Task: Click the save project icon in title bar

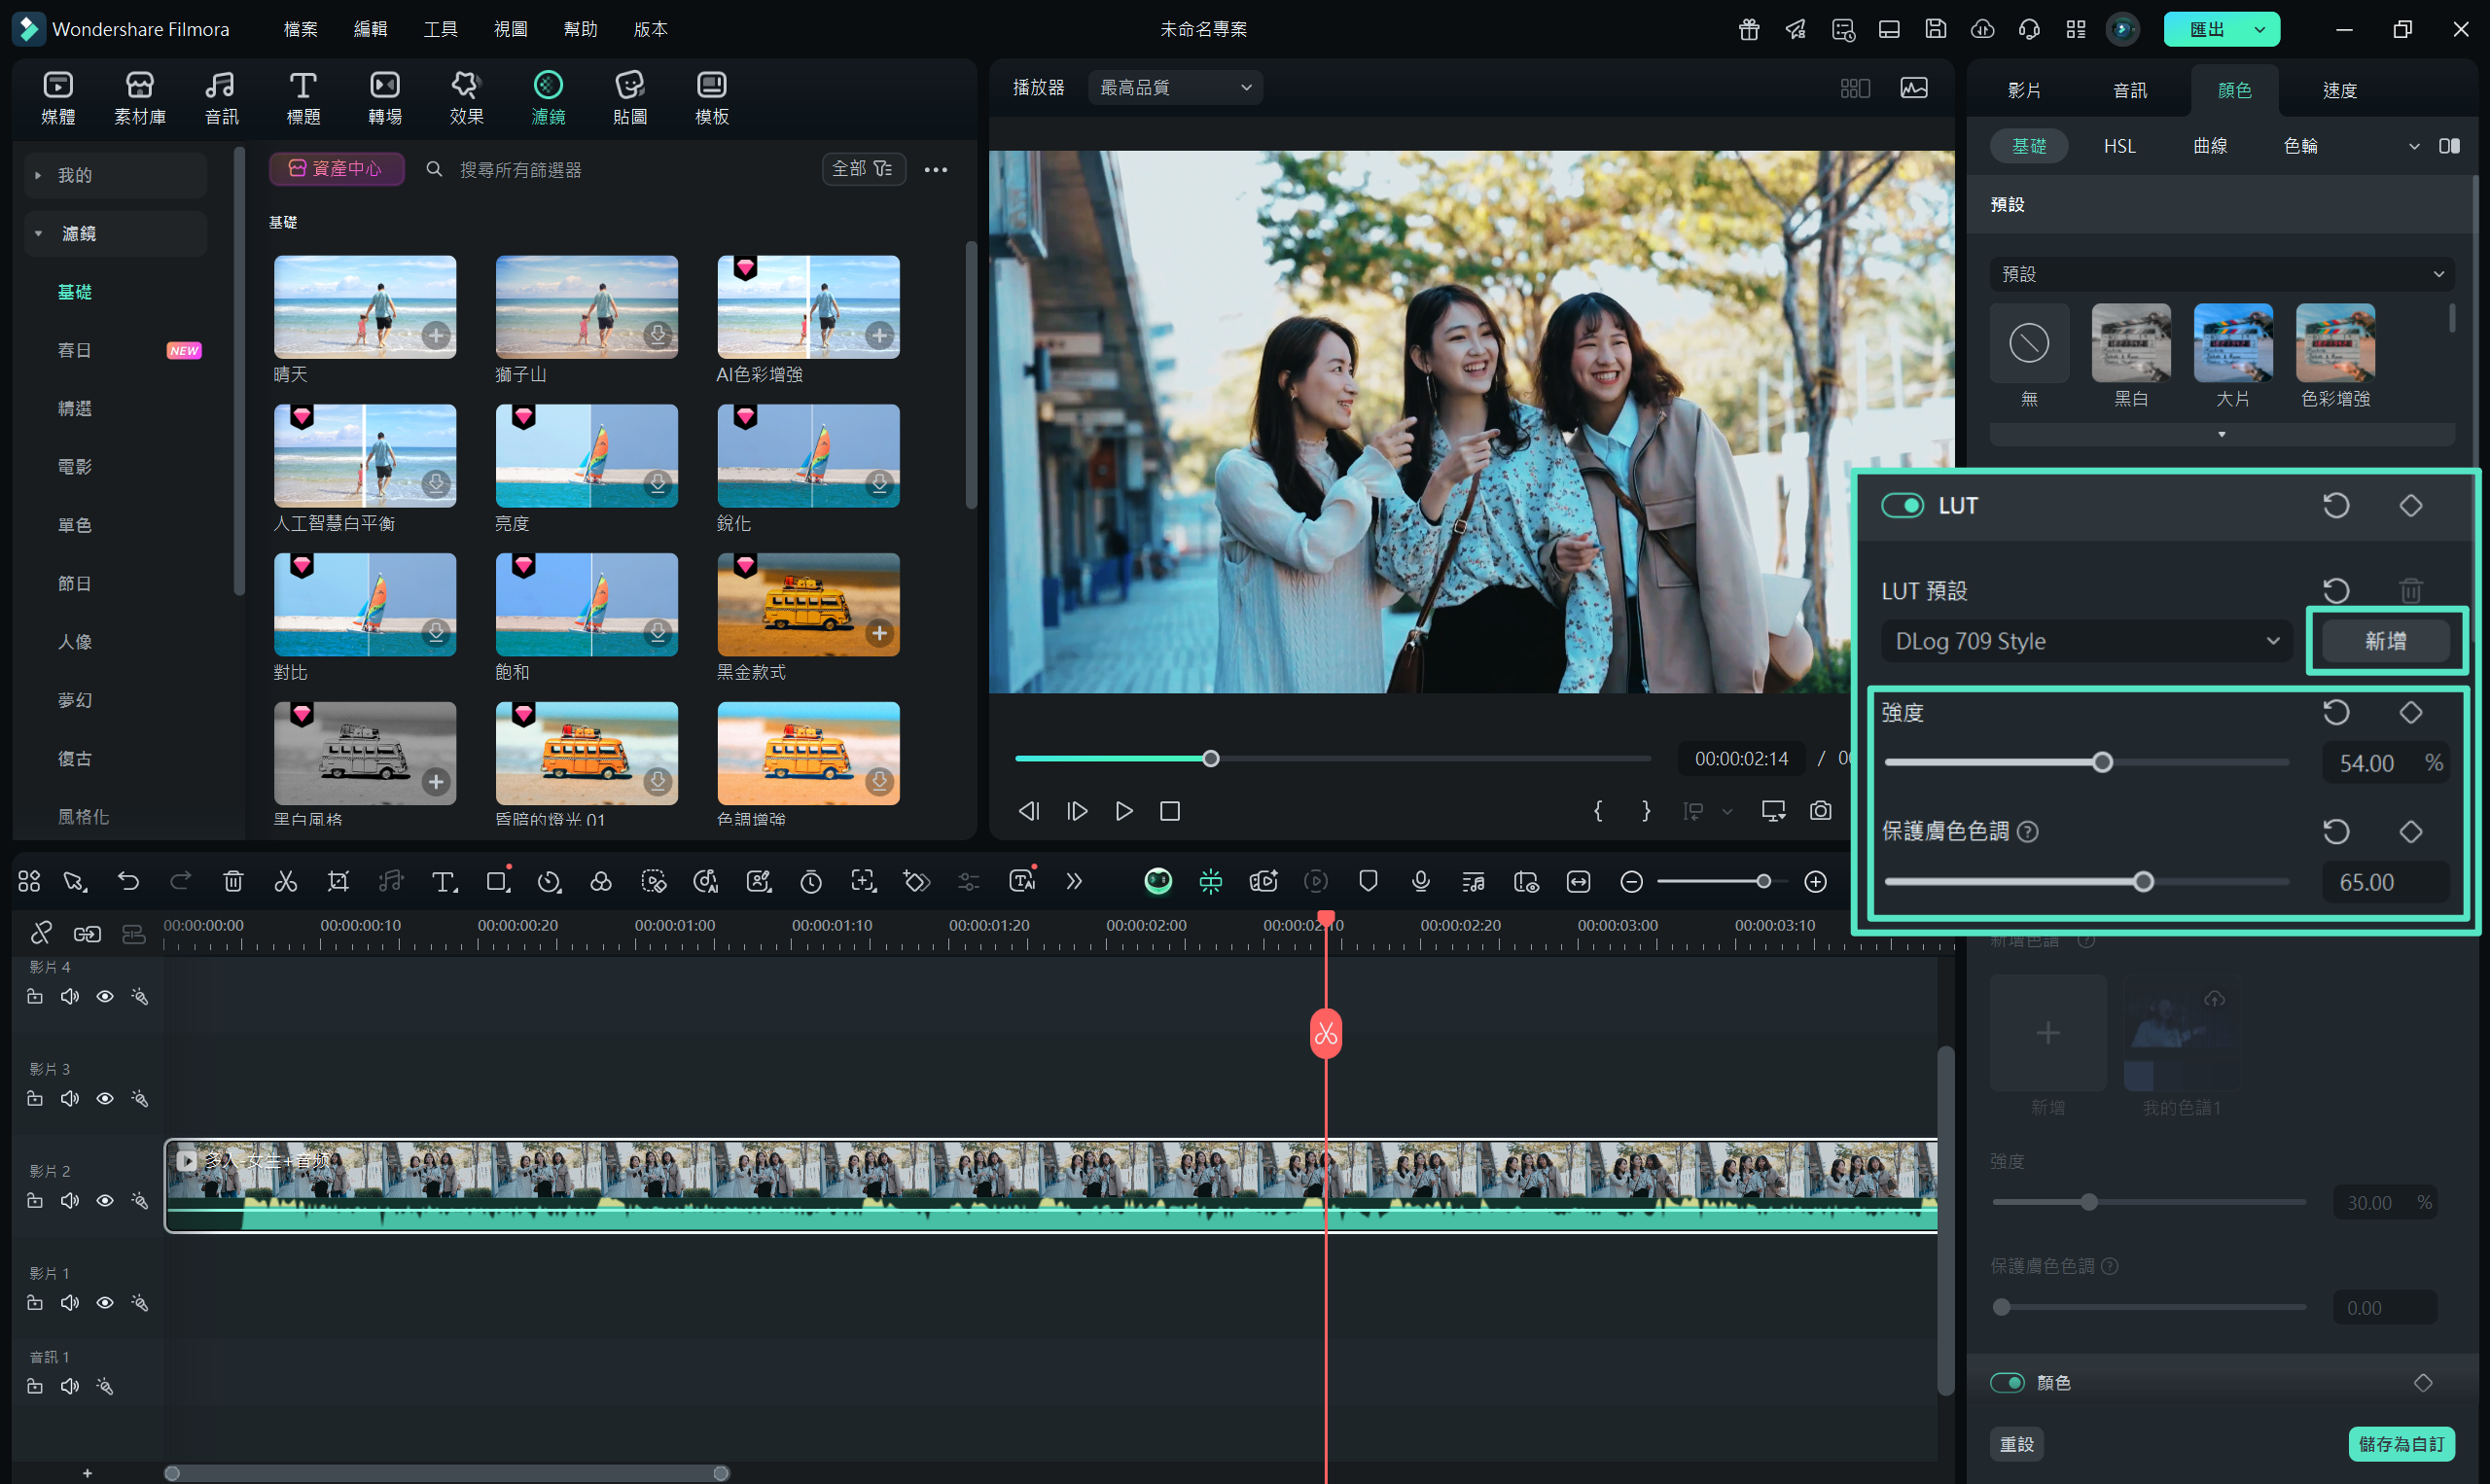Action: (x=1935, y=29)
